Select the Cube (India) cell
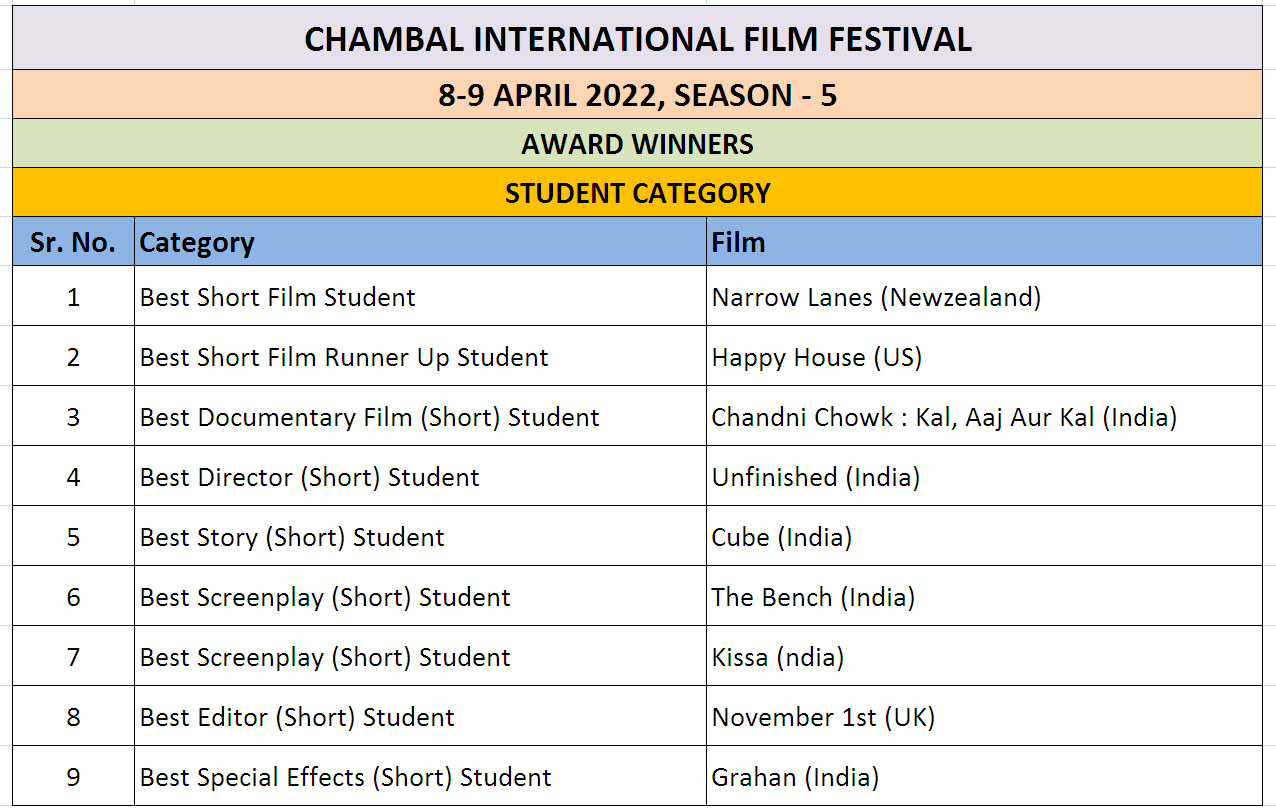Viewport: 1276px width, 812px height. click(984, 536)
